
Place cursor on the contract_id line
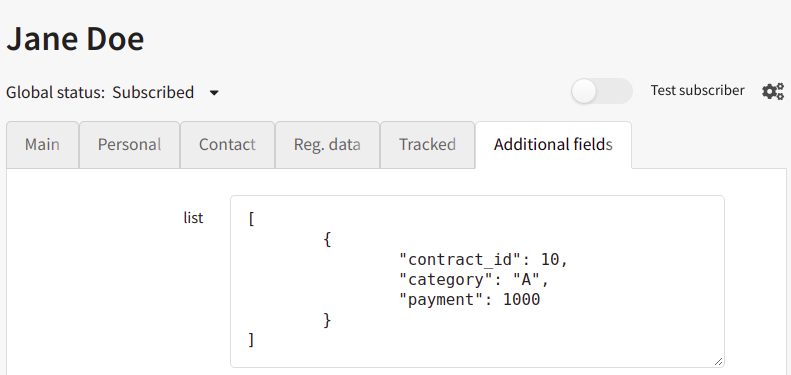coord(483,259)
